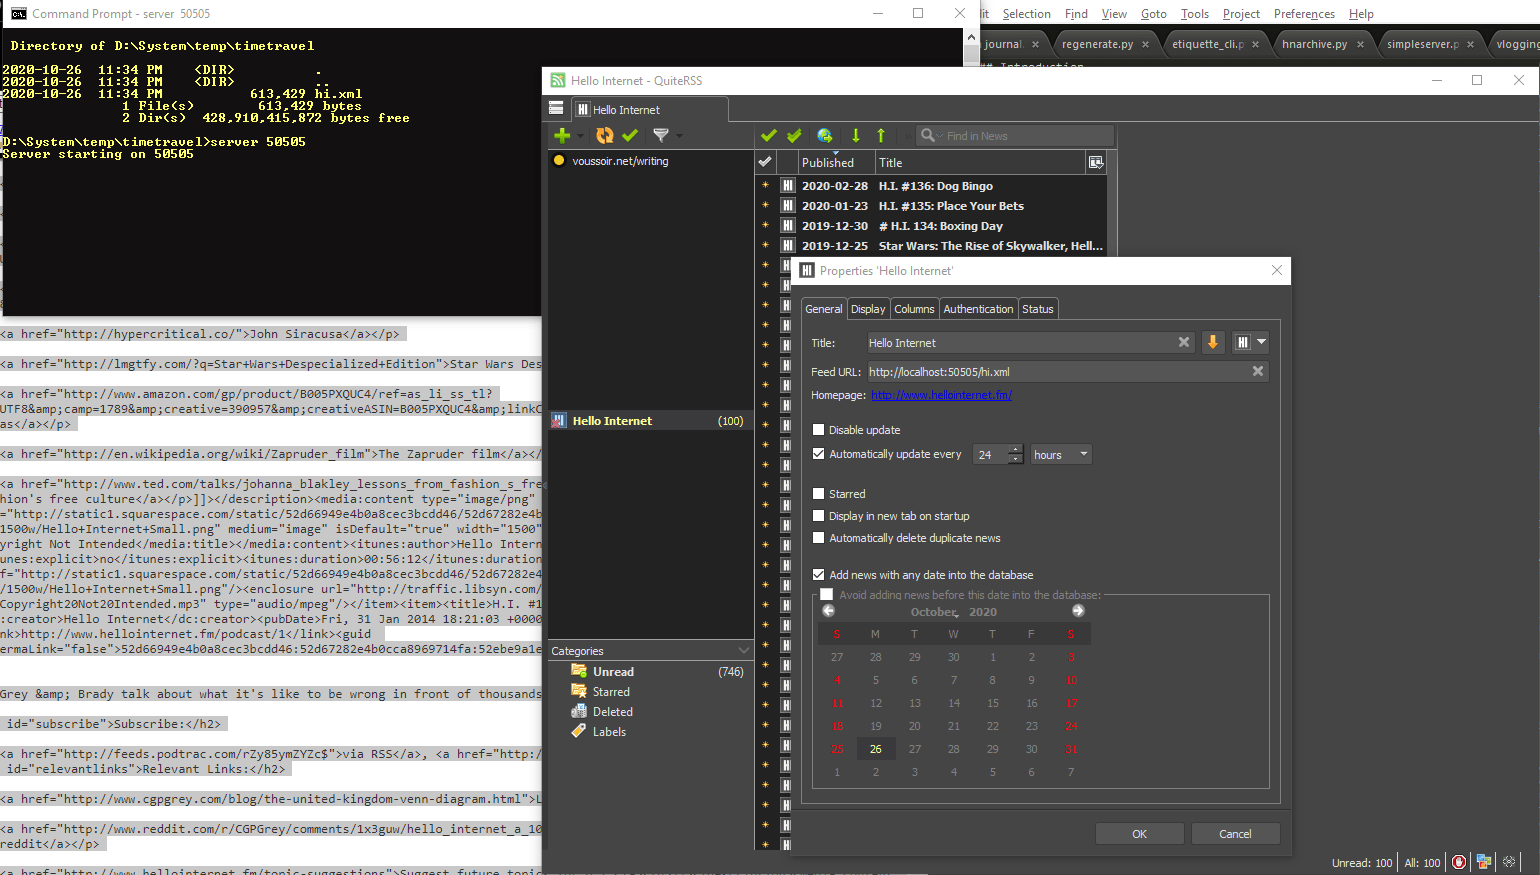Screen dimensions: 1540x875
Task: Switch to the Authentication tab
Action: tap(978, 308)
